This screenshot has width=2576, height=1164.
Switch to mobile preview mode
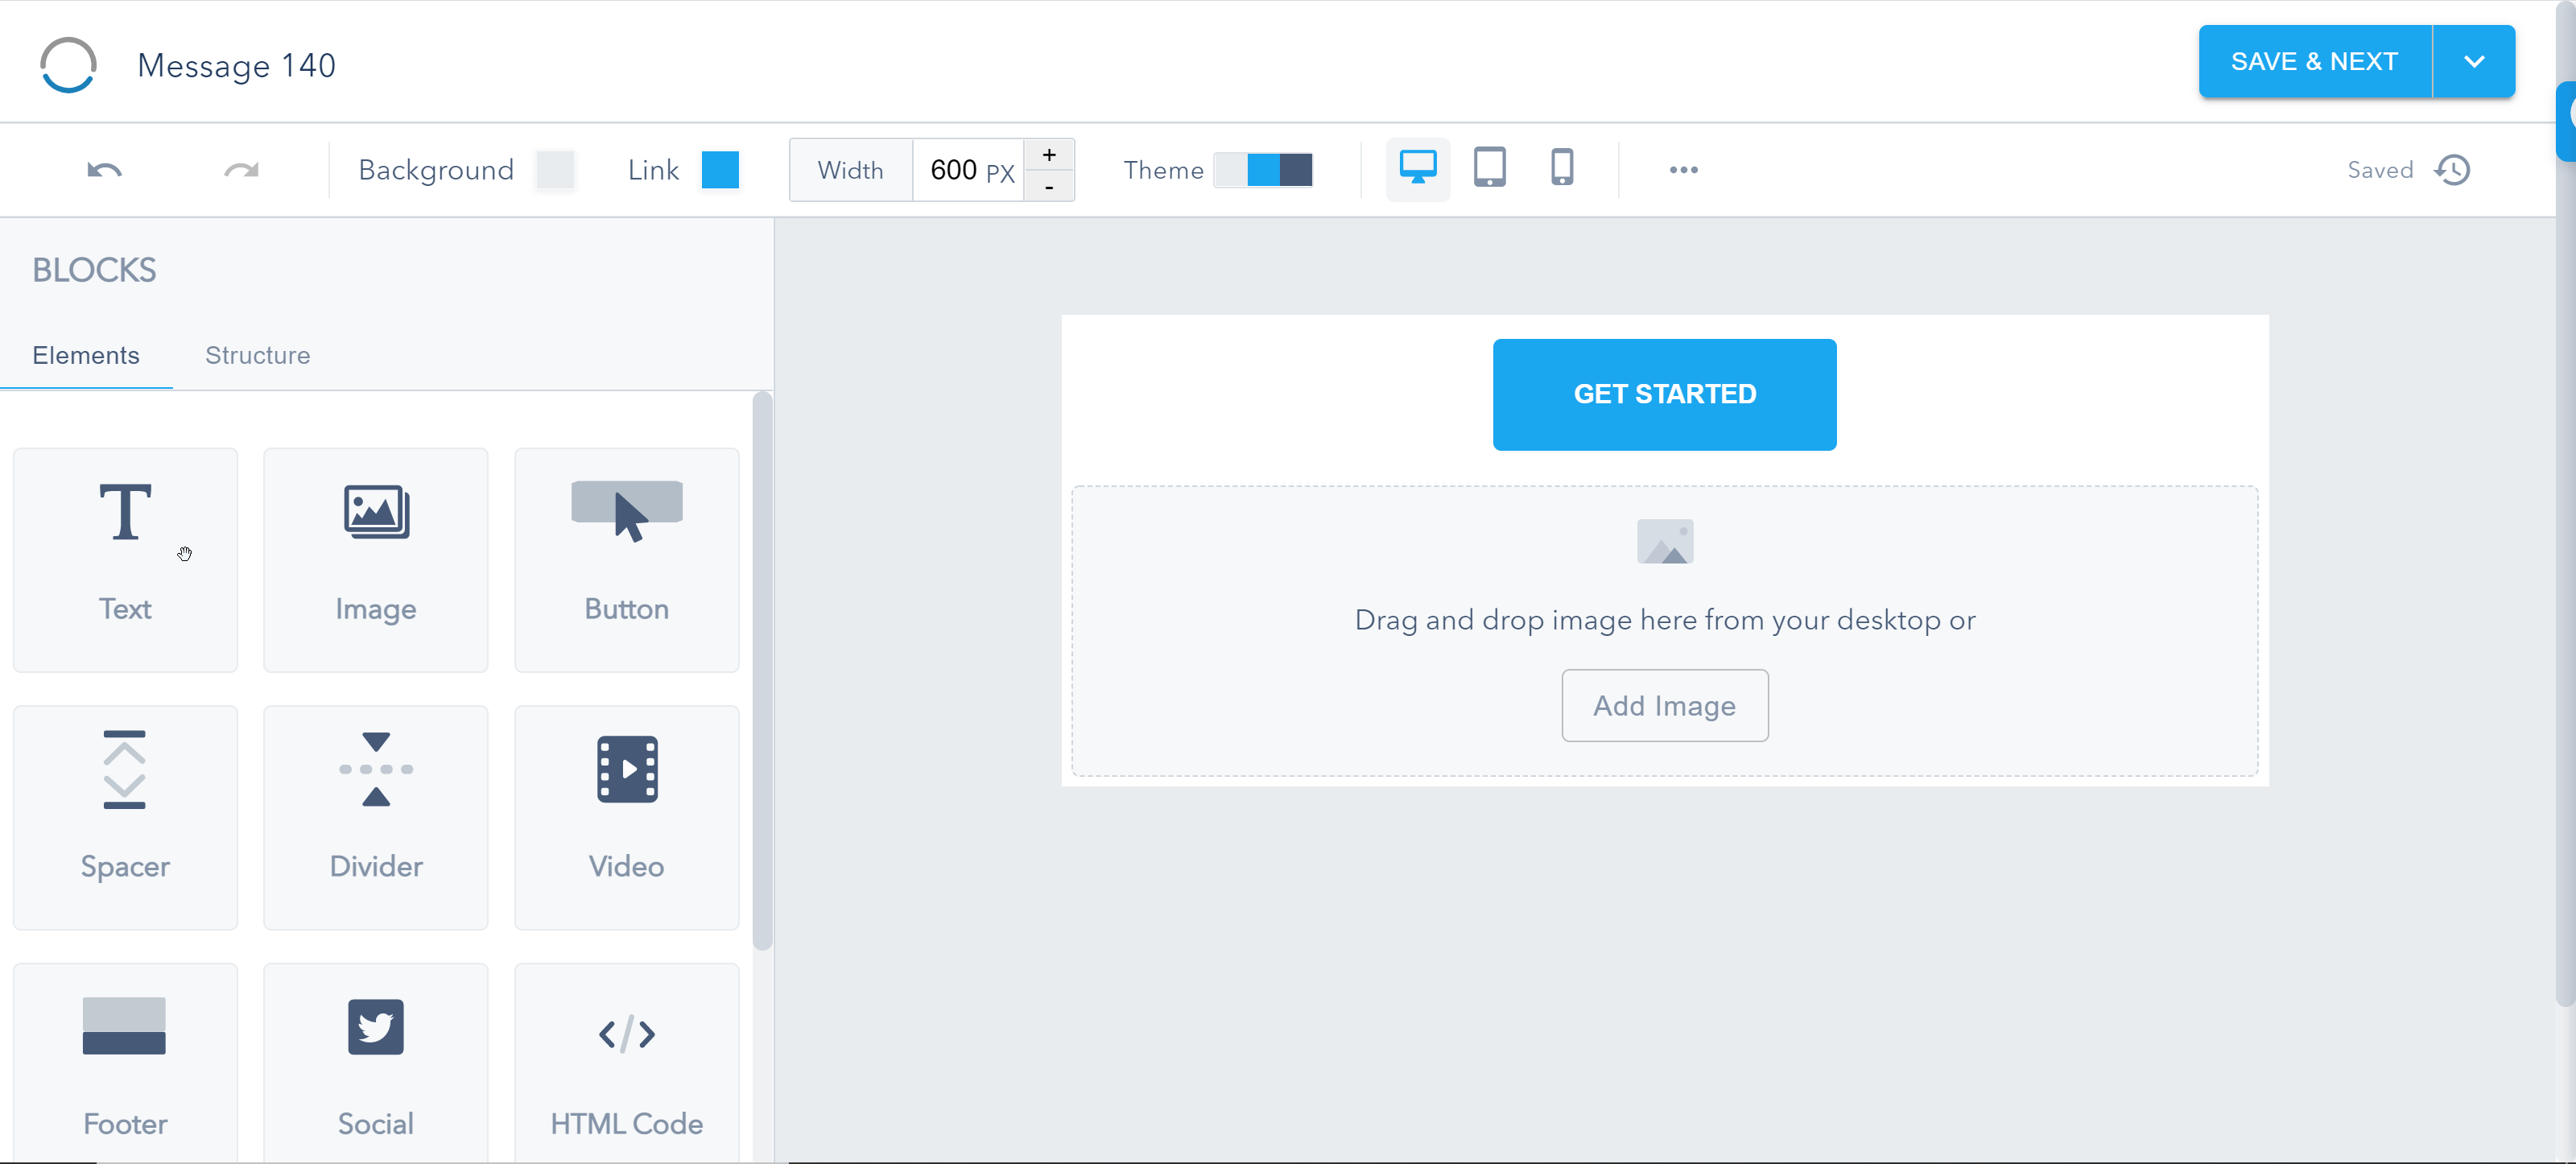(x=1563, y=169)
